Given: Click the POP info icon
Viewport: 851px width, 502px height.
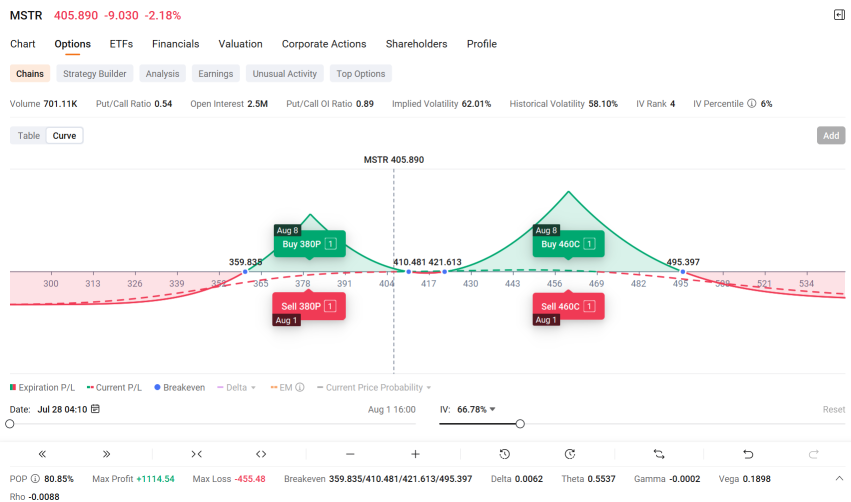Looking at the screenshot, I should 35,479.
